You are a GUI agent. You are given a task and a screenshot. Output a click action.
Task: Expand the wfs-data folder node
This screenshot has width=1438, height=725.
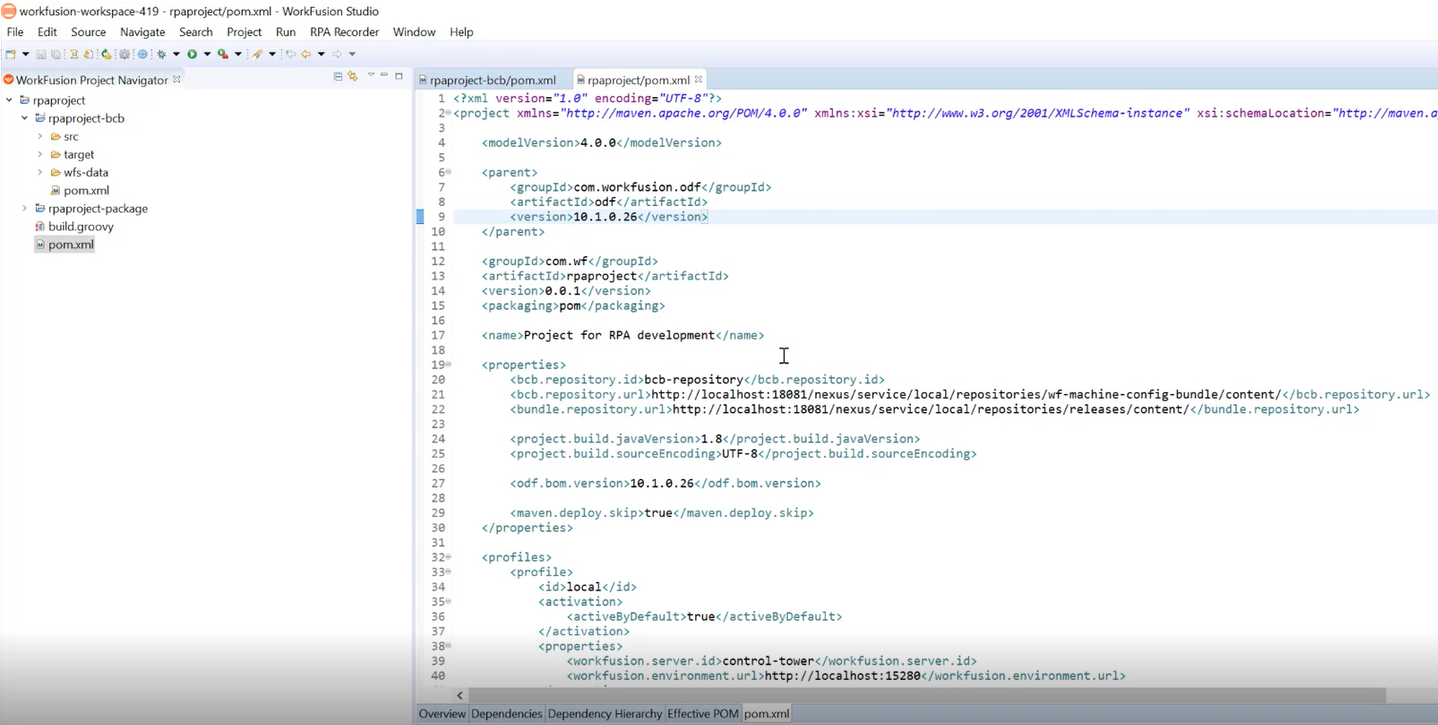[x=40, y=172]
